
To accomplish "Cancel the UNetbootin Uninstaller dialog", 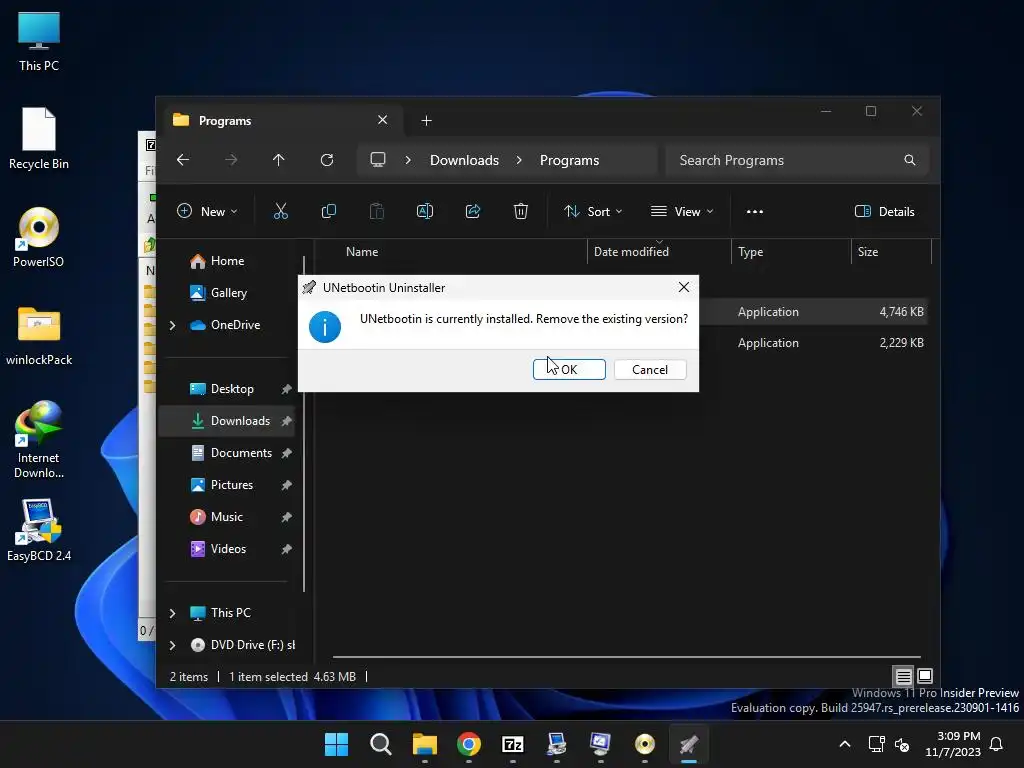I will pos(650,370).
